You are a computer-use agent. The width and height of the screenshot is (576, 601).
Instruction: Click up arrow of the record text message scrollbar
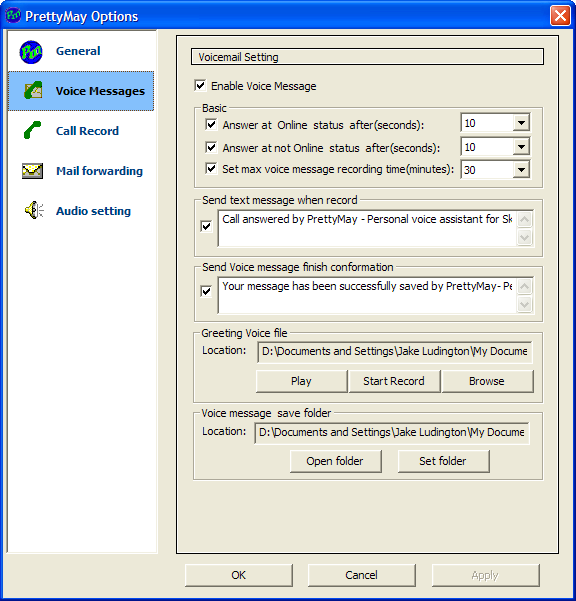[524, 220]
